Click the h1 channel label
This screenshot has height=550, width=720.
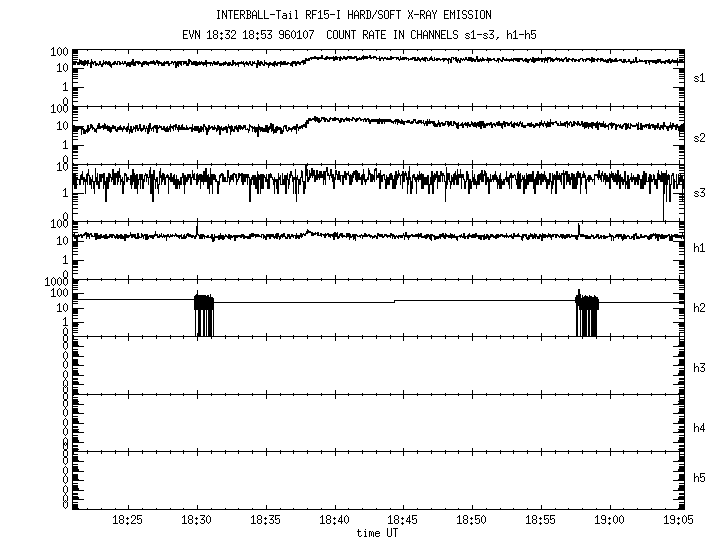700,249
